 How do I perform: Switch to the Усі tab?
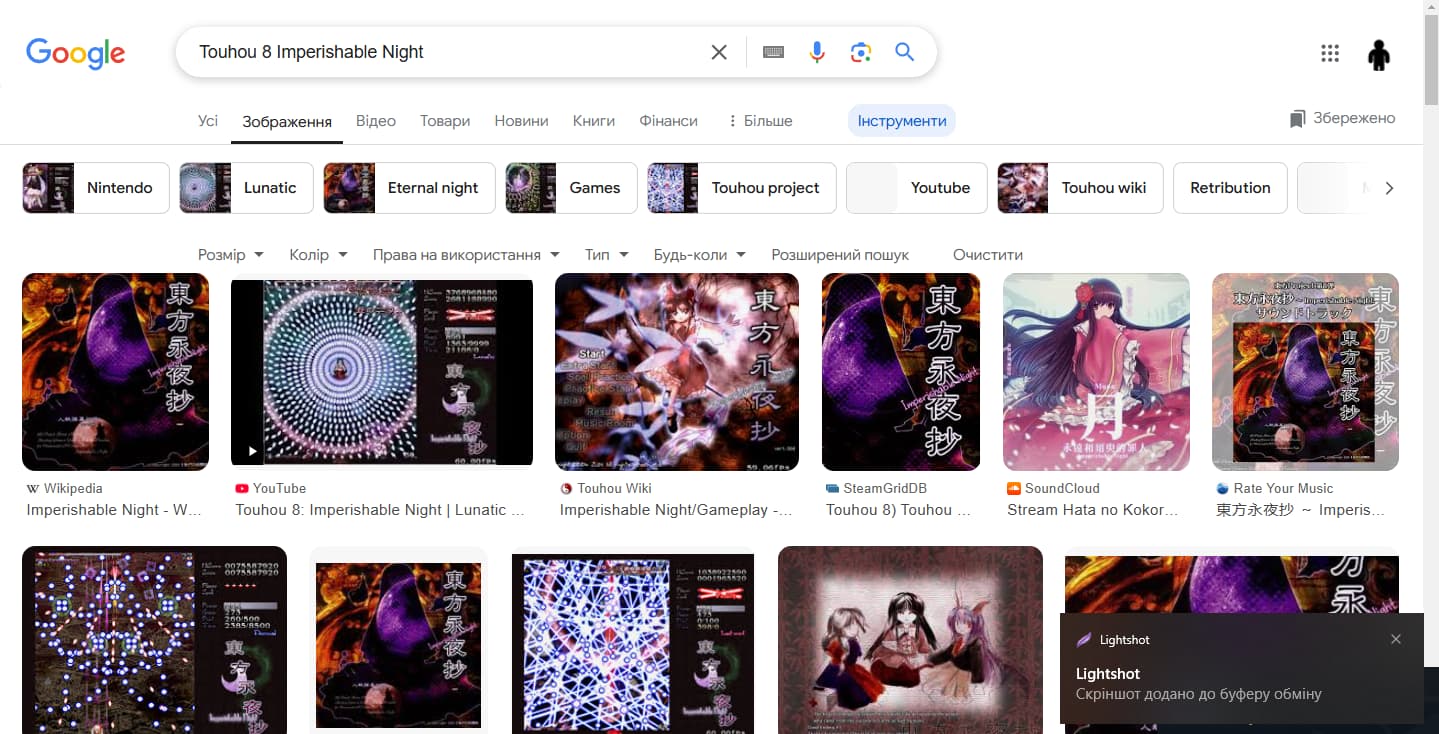click(208, 121)
